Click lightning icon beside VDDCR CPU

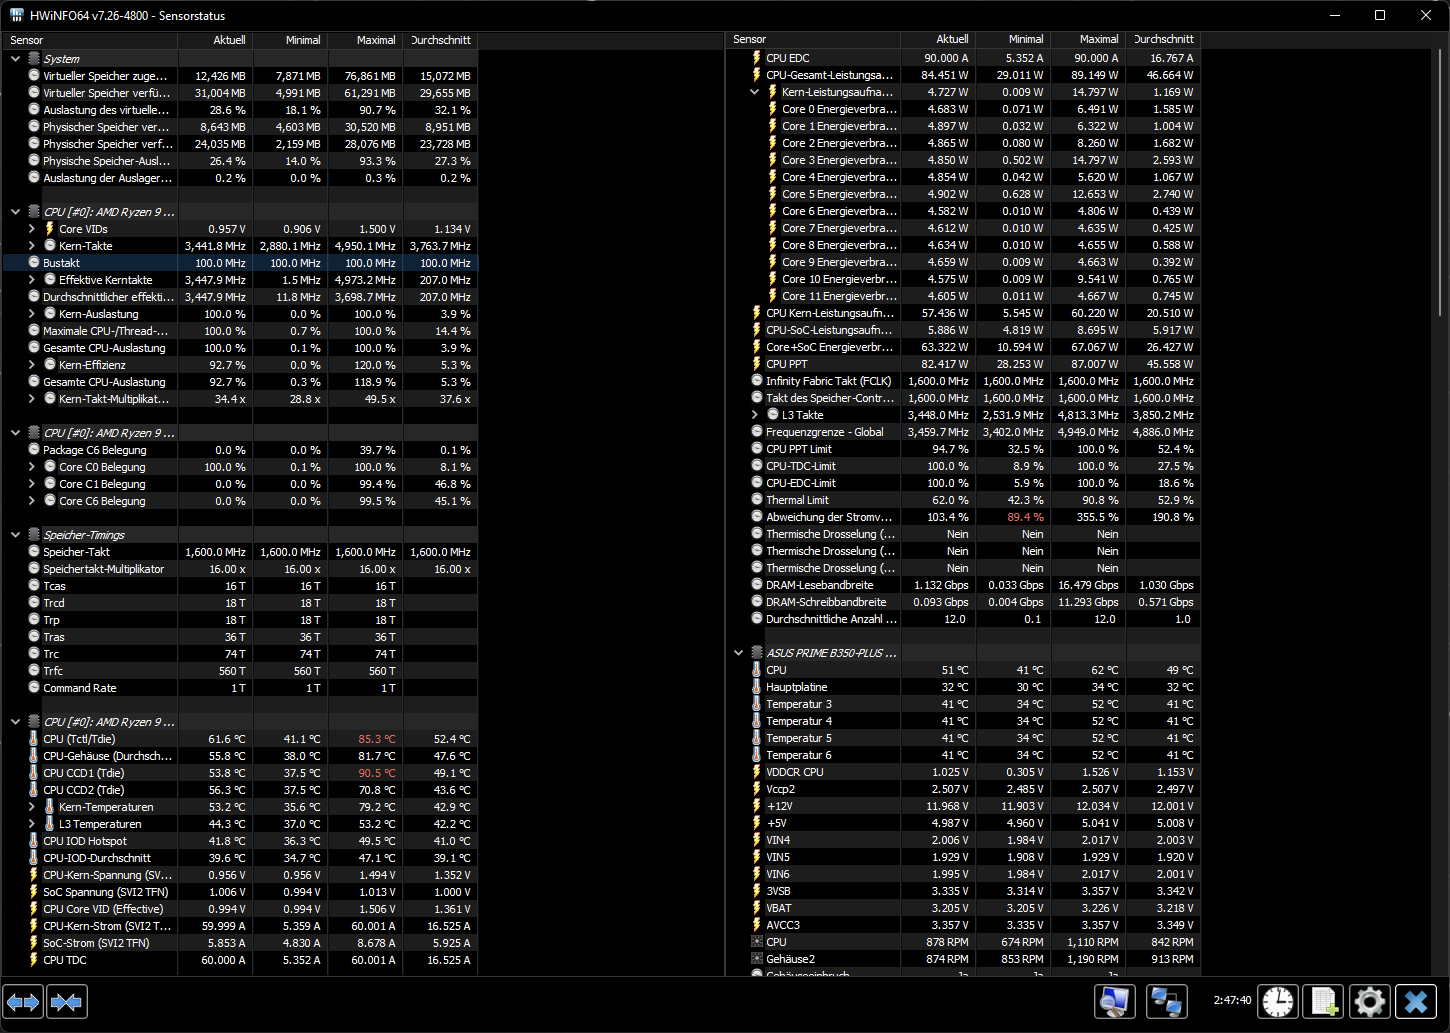(x=757, y=772)
